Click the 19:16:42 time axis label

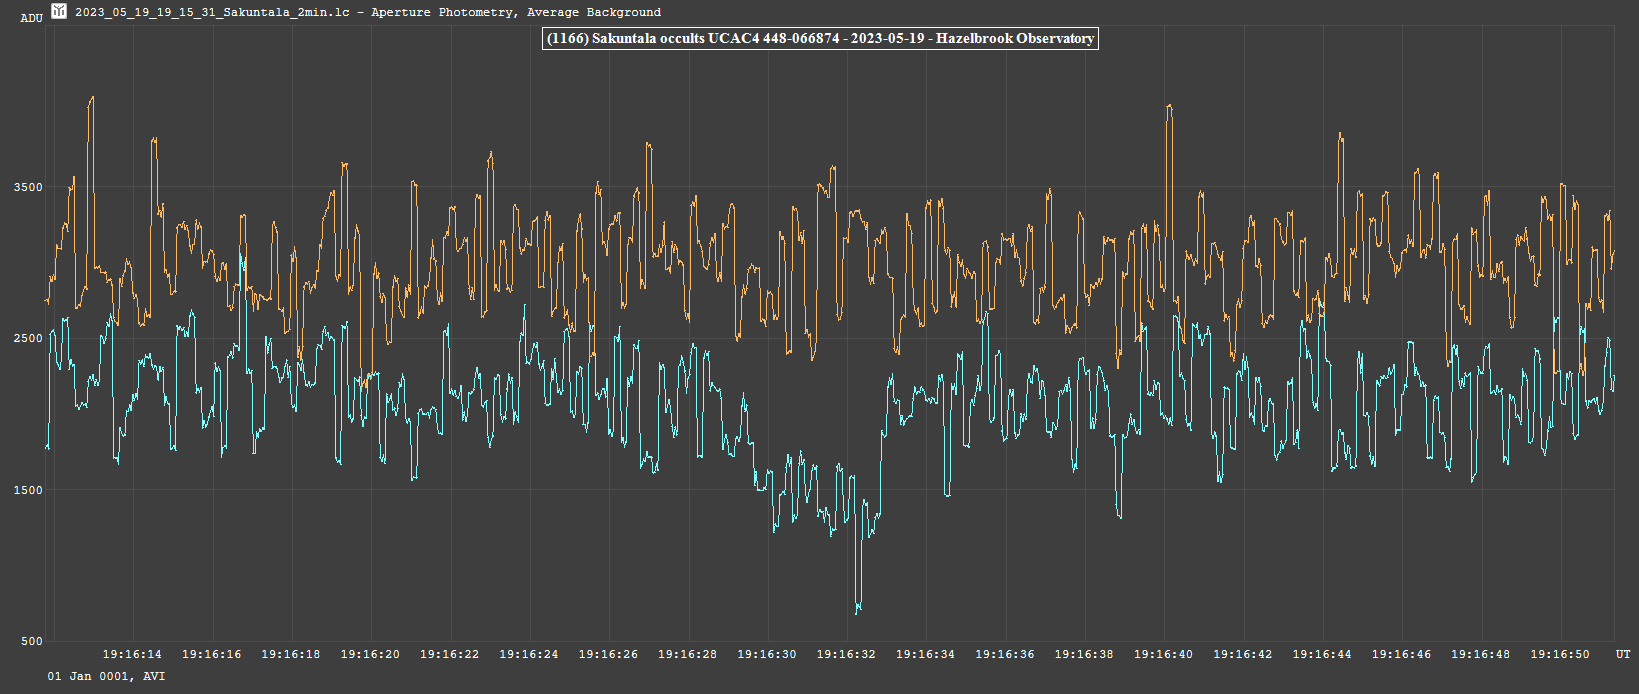[x=1243, y=654]
